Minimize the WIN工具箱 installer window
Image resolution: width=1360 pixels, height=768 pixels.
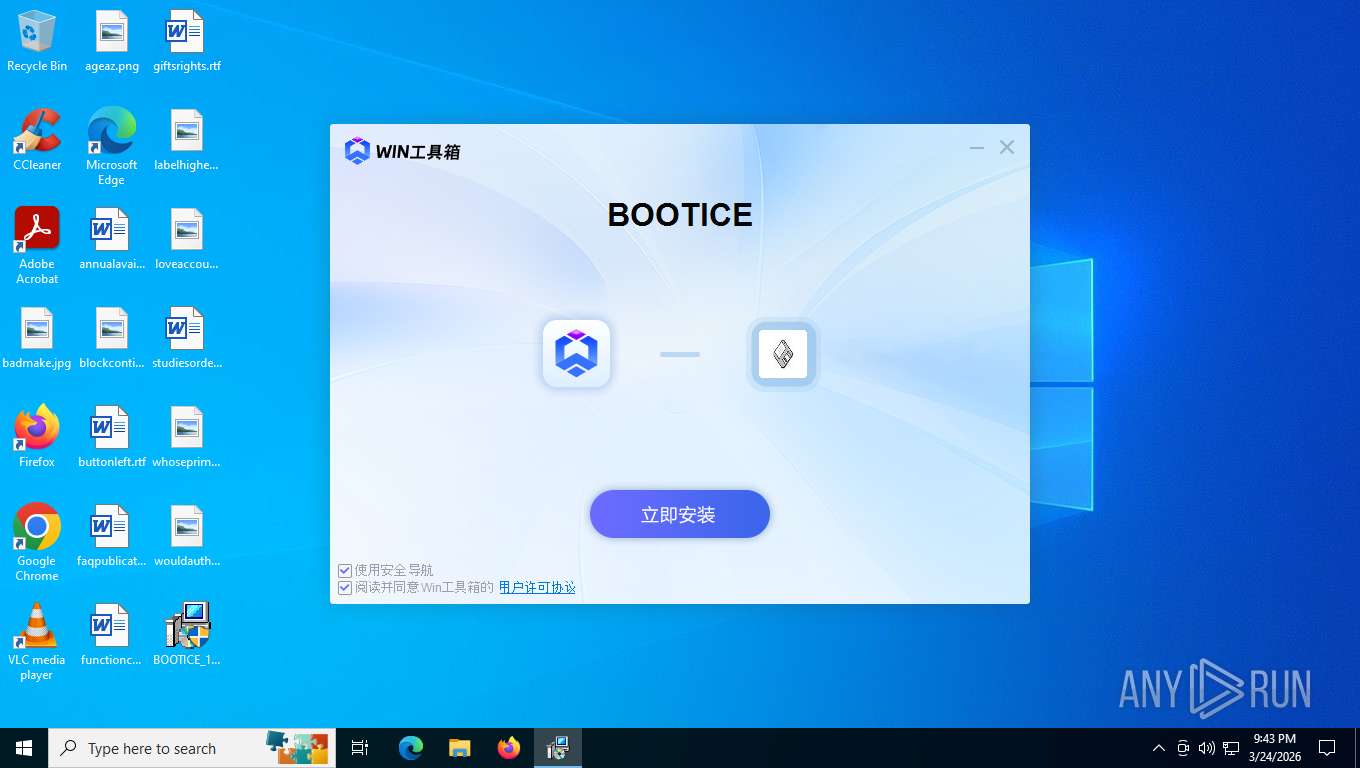[977, 148]
